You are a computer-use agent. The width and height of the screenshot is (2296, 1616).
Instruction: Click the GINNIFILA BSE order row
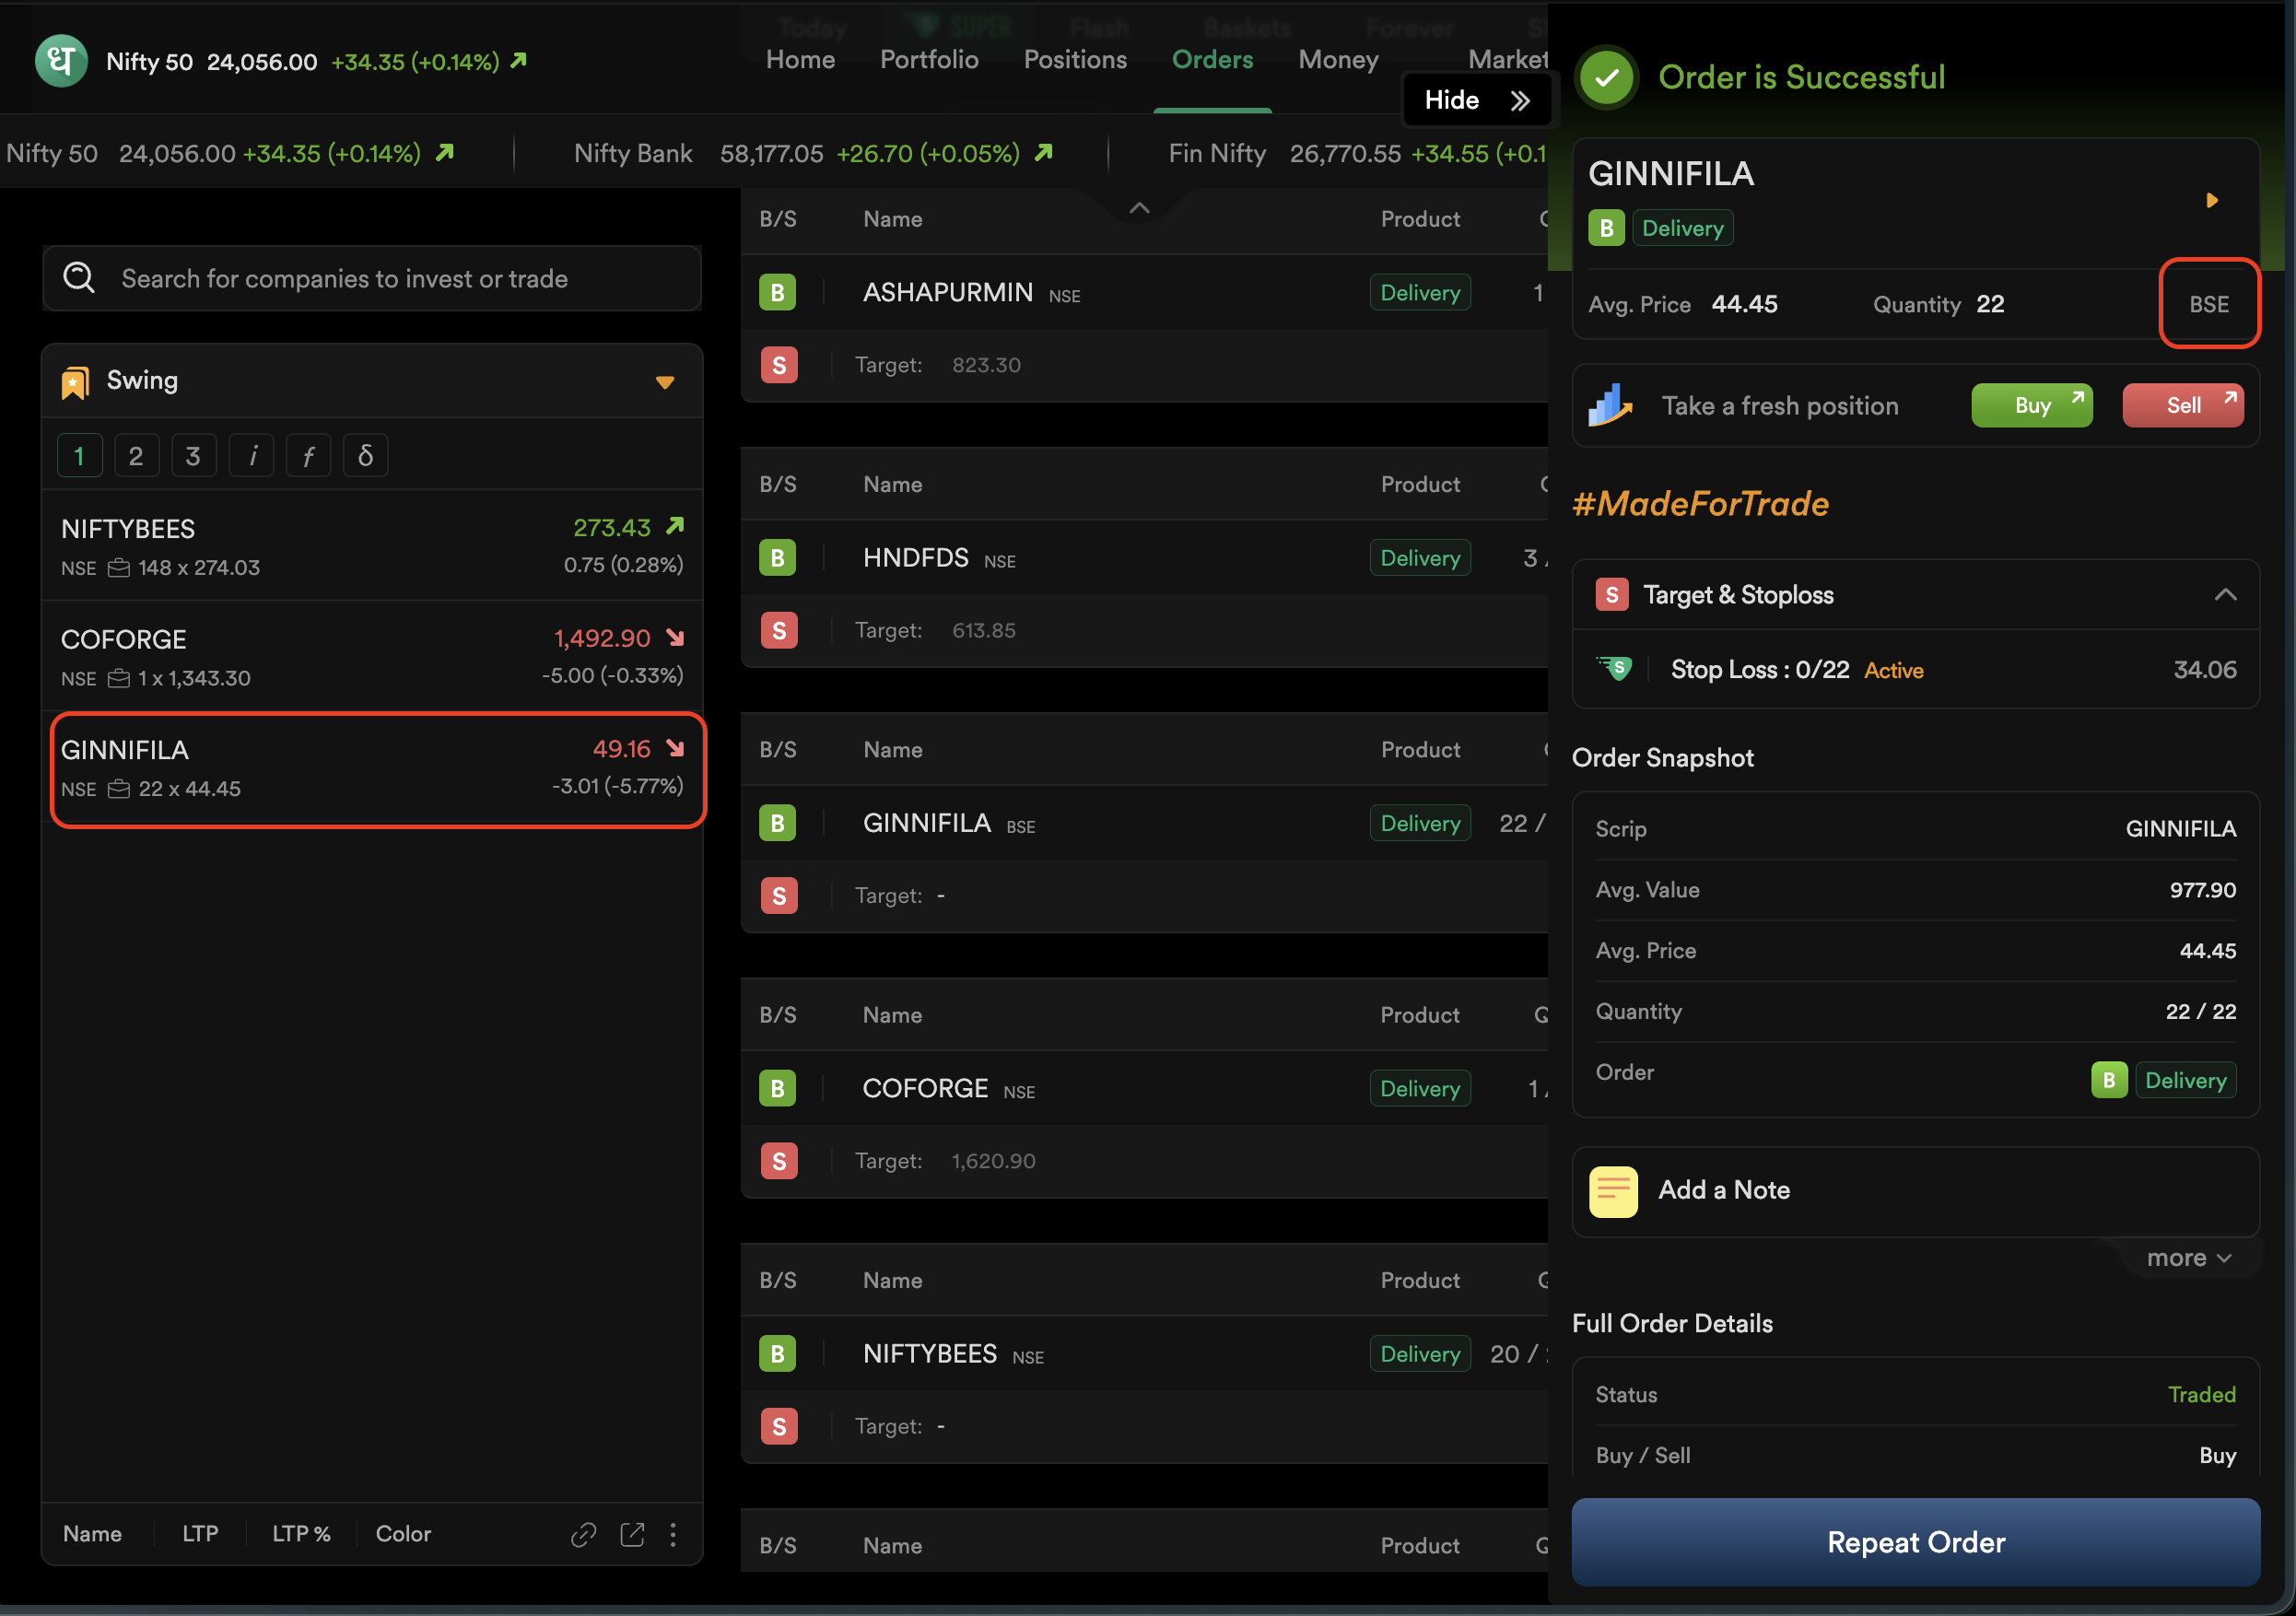click(x=1144, y=823)
